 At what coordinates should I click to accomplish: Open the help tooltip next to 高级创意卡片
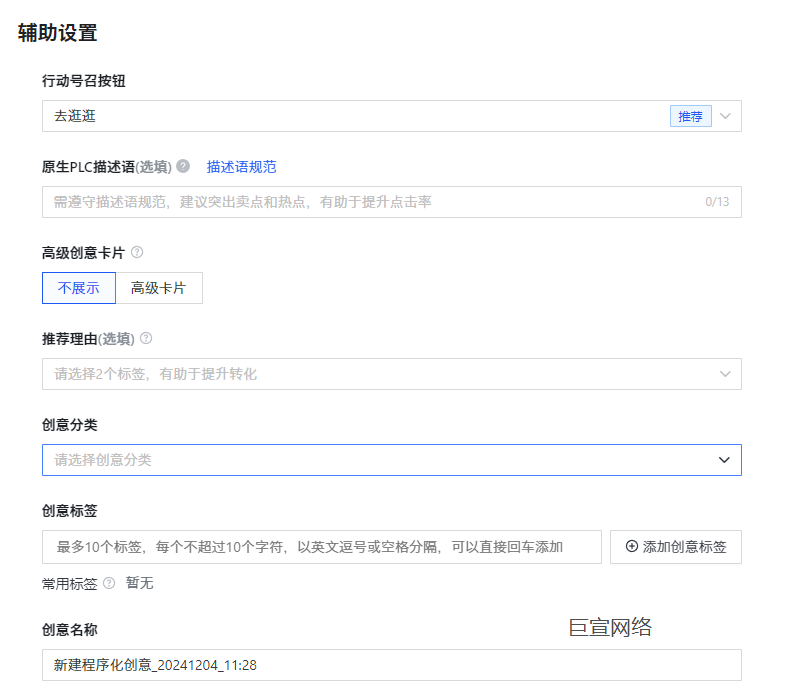(x=138, y=253)
